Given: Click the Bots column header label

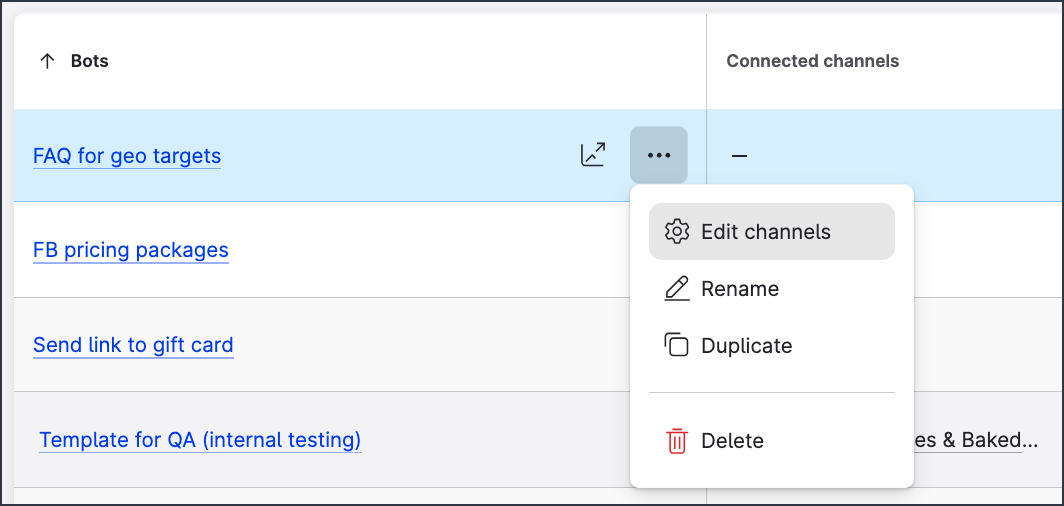Looking at the screenshot, I should coord(90,61).
